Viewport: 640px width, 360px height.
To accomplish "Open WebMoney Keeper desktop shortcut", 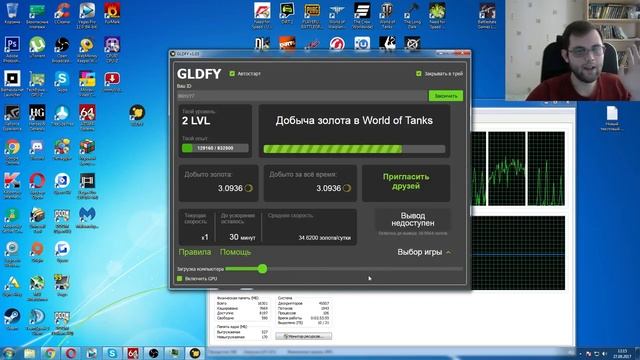I will tap(87, 49).
